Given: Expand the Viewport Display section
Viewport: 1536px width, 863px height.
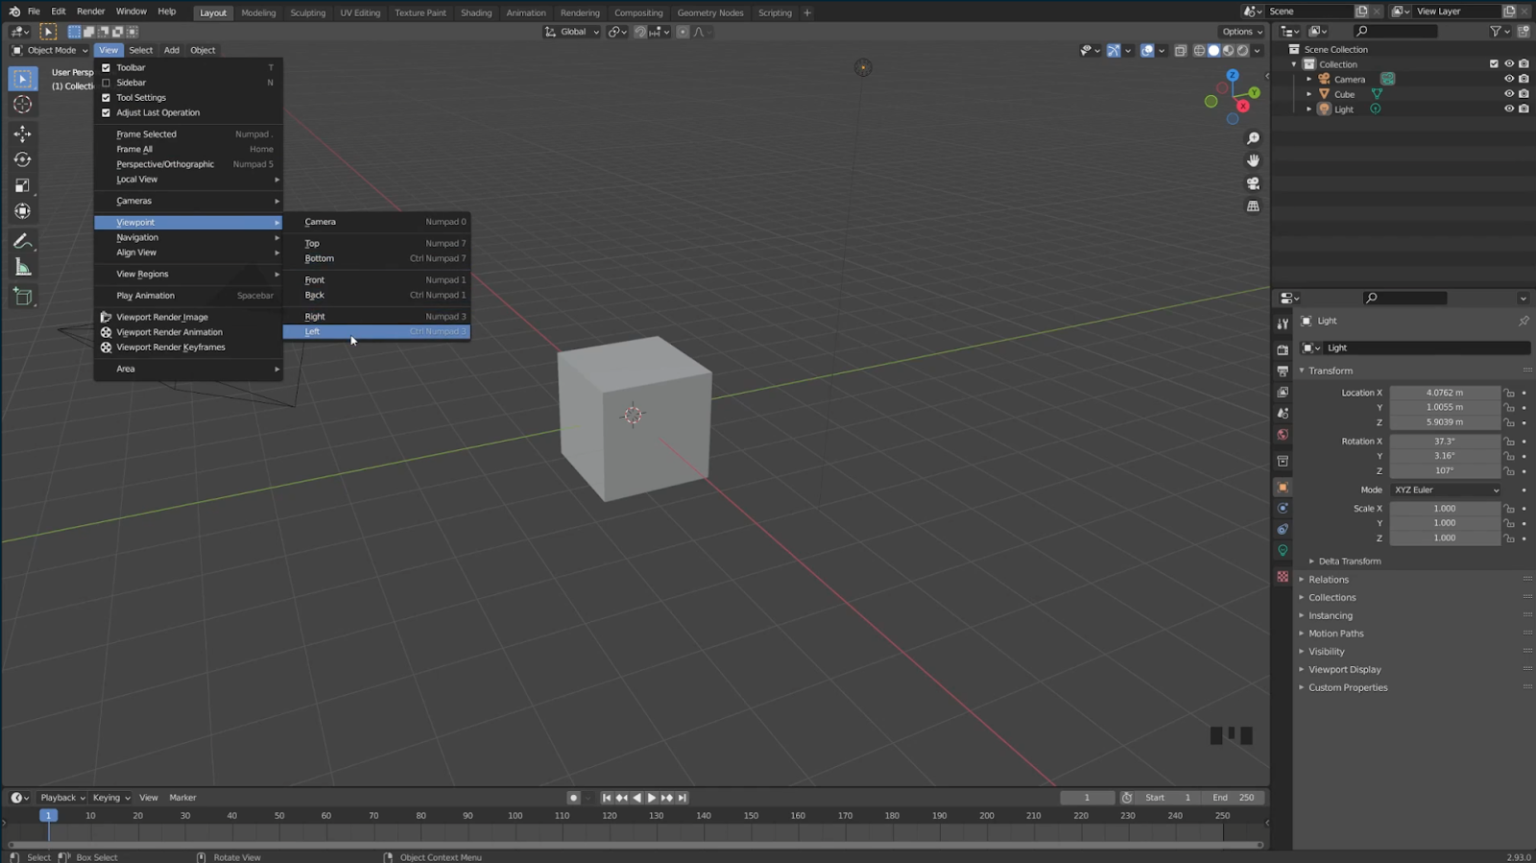Looking at the screenshot, I should [x=1345, y=669].
